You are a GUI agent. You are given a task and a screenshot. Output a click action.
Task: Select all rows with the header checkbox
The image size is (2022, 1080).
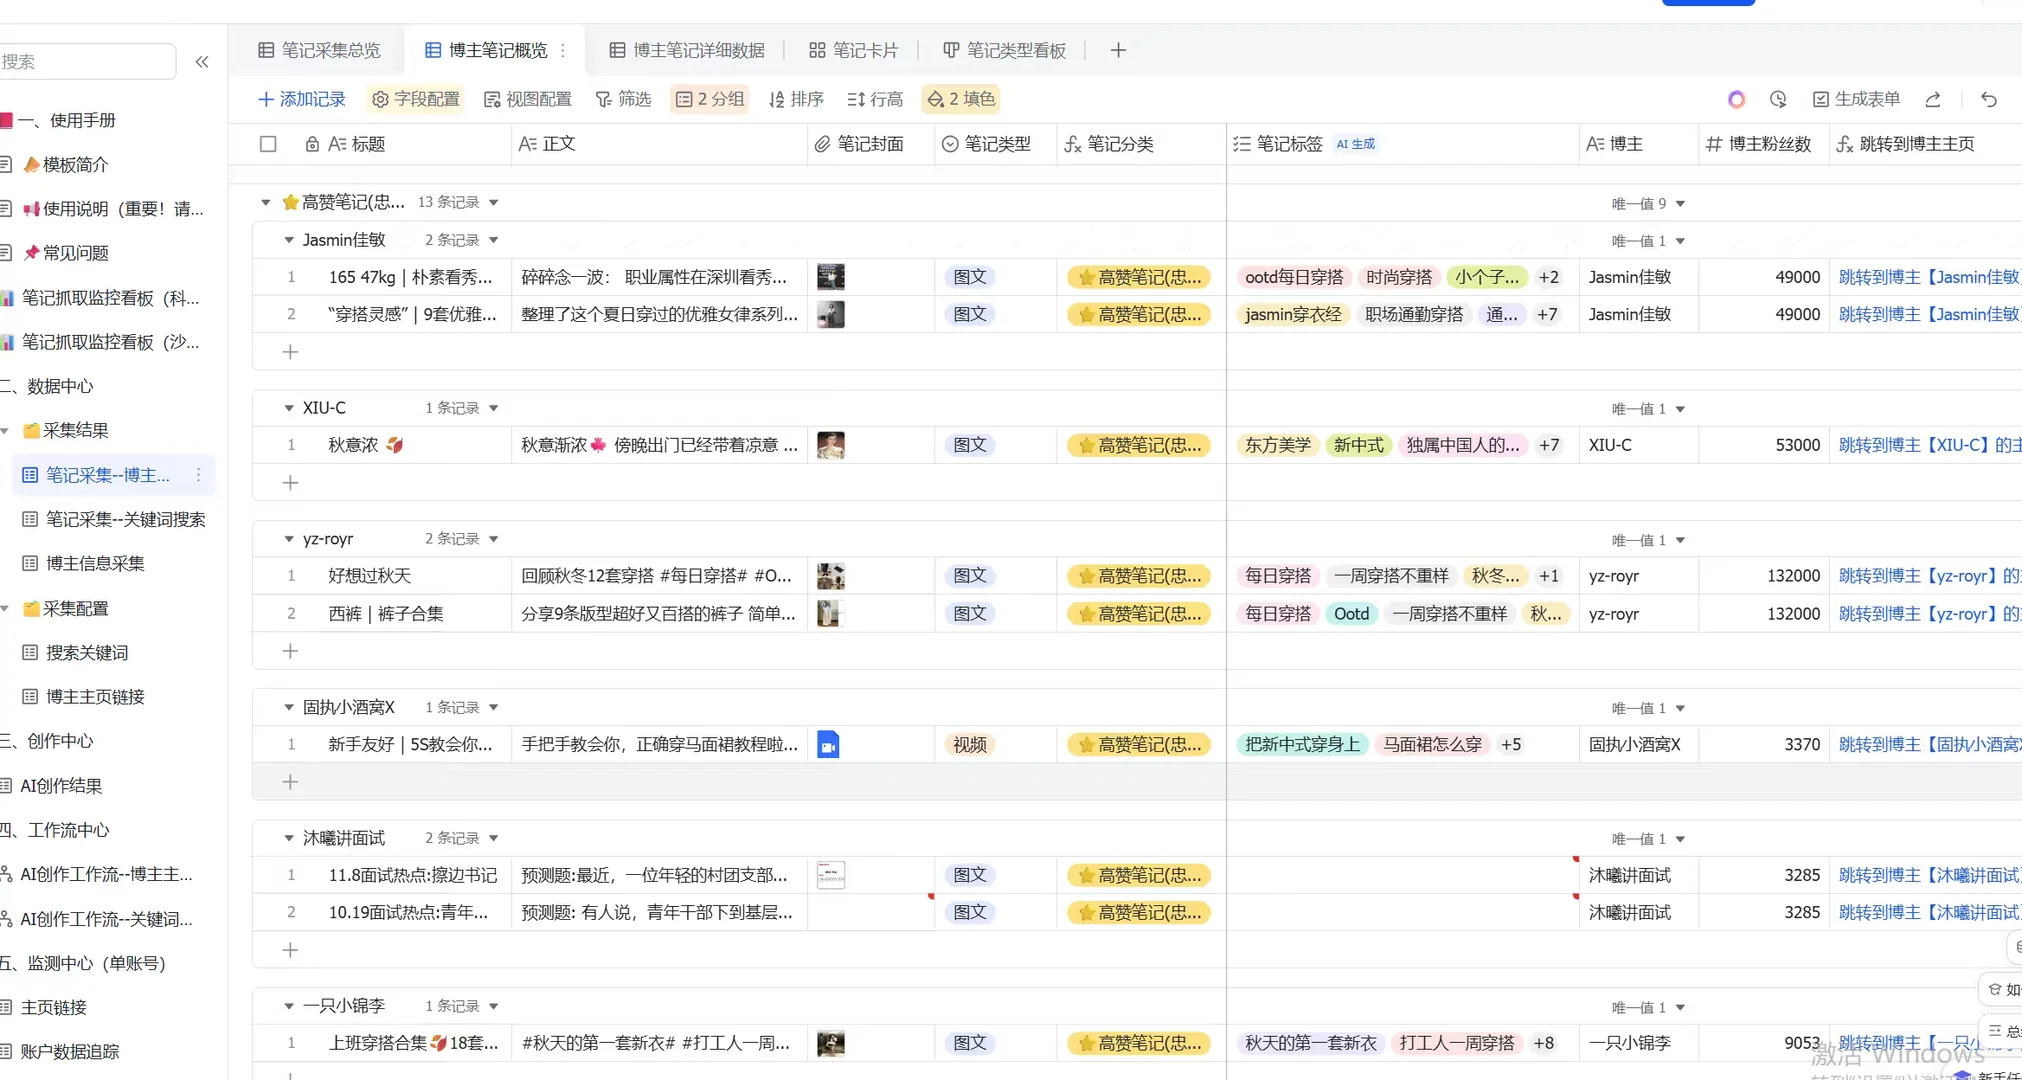pyautogui.click(x=268, y=144)
